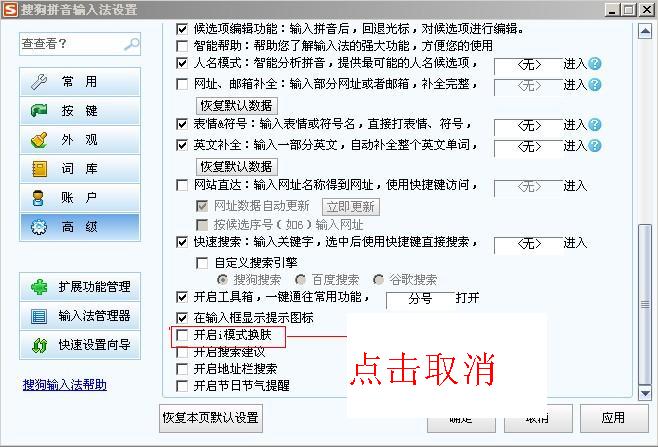Click the paintbrush icon beside 外观
Screen dimensions: 658x447
click(x=39, y=140)
